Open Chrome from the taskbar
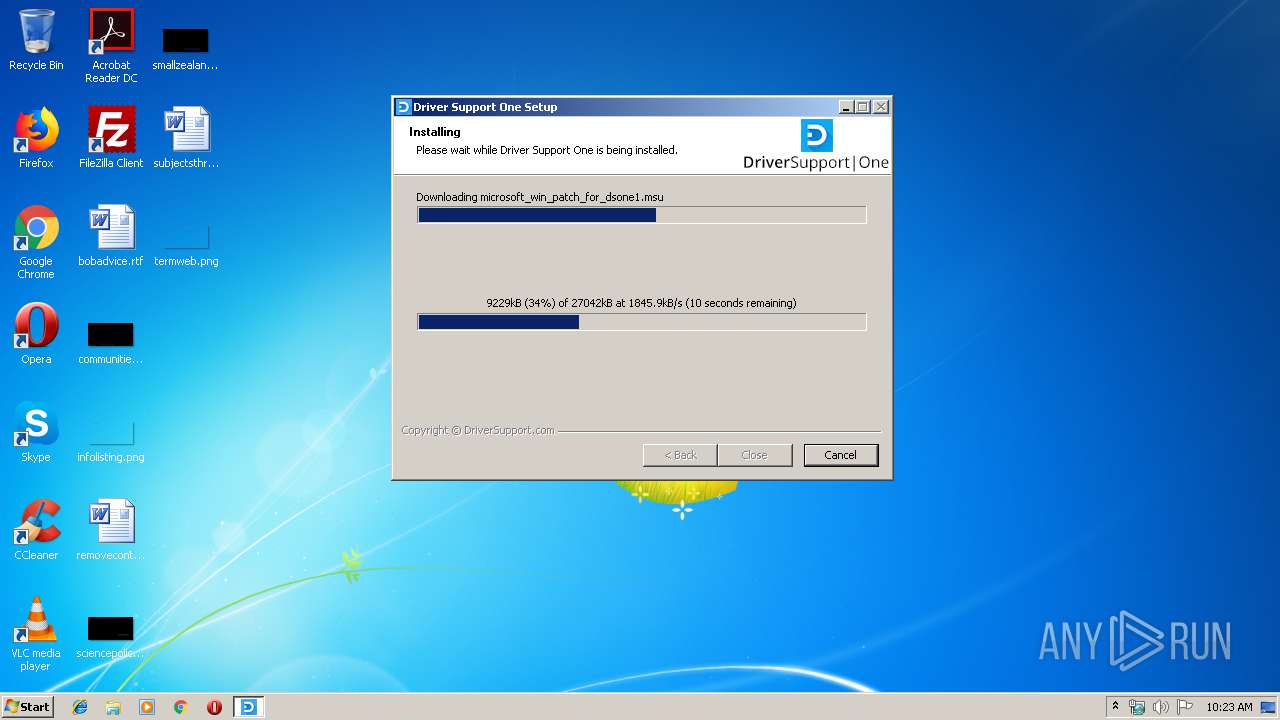 [x=180, y=707]
